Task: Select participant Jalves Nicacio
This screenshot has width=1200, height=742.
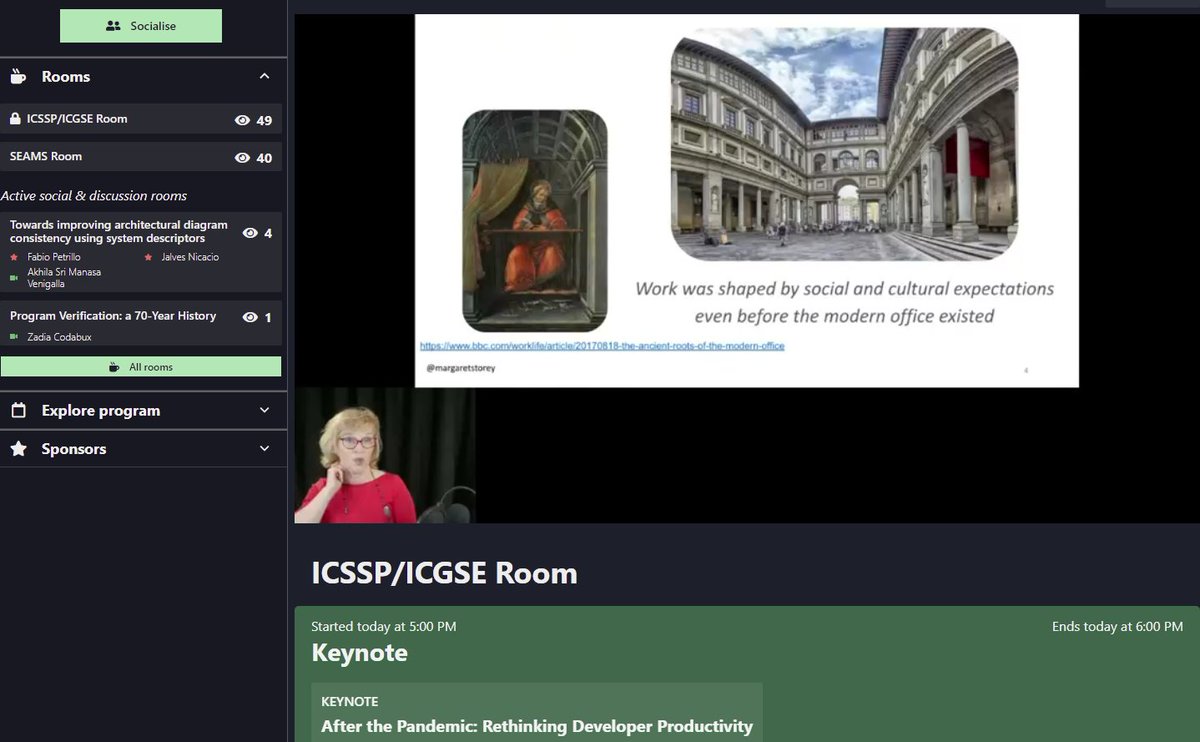Action: tap(190, 257)
